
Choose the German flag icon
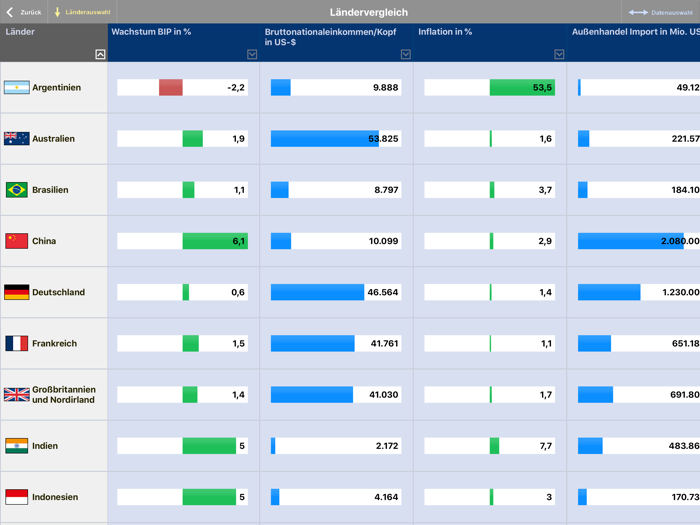point(17,292)
